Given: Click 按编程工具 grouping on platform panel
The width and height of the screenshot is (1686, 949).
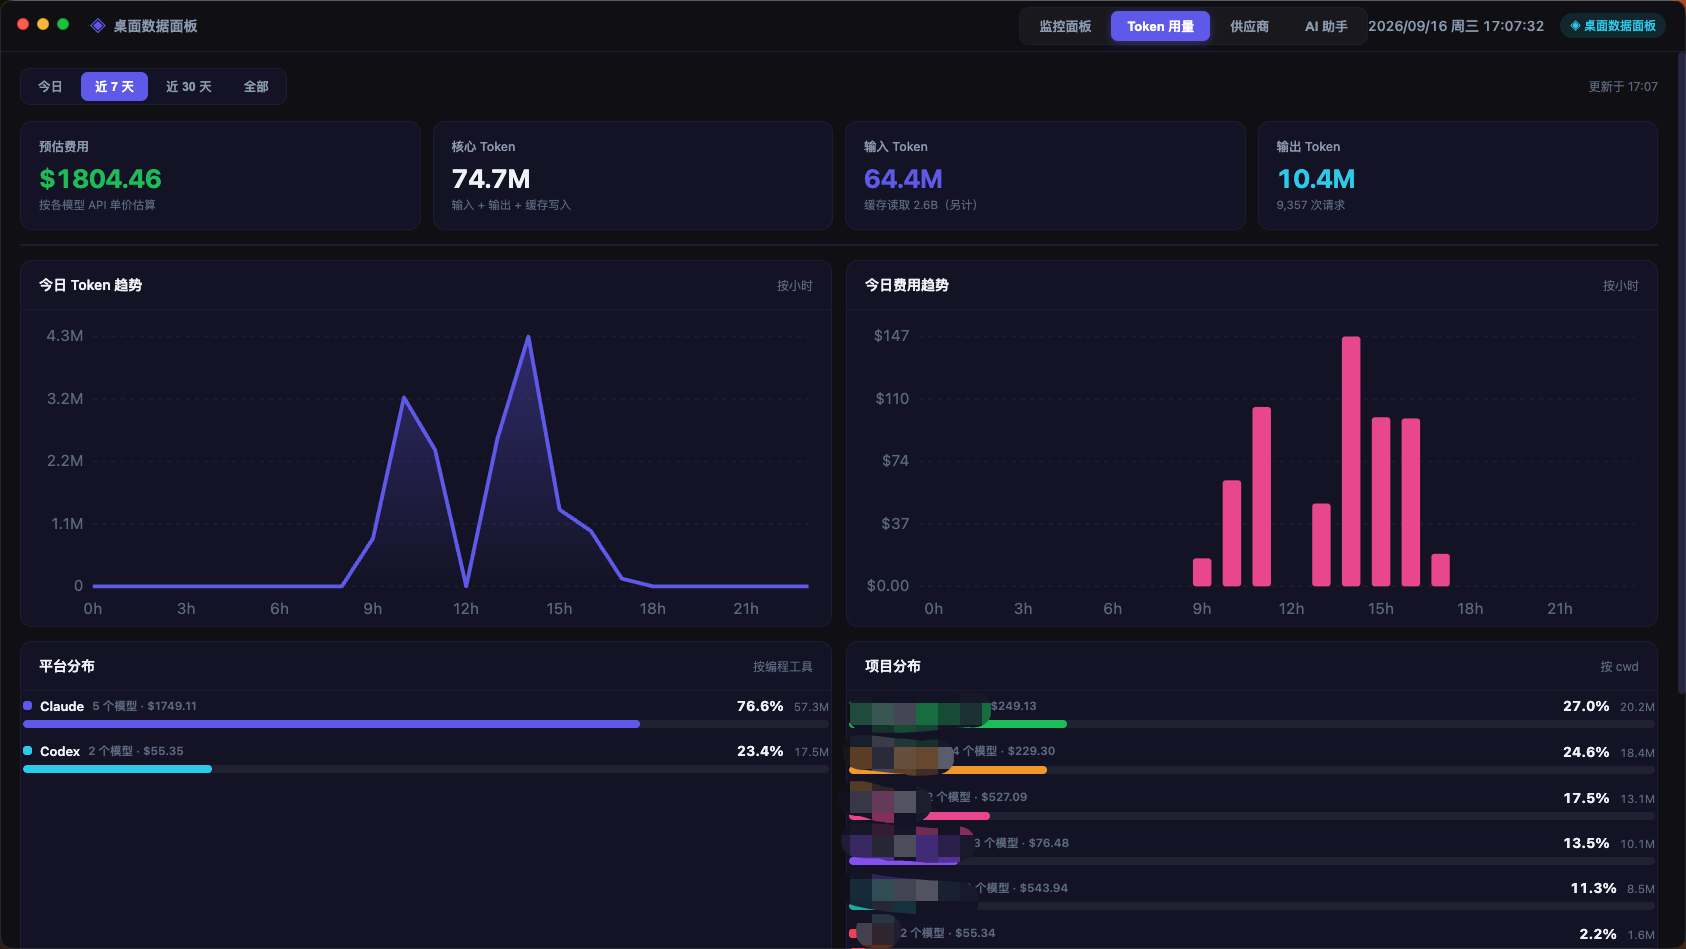Looking at the screenshot, I should [783, 667].
